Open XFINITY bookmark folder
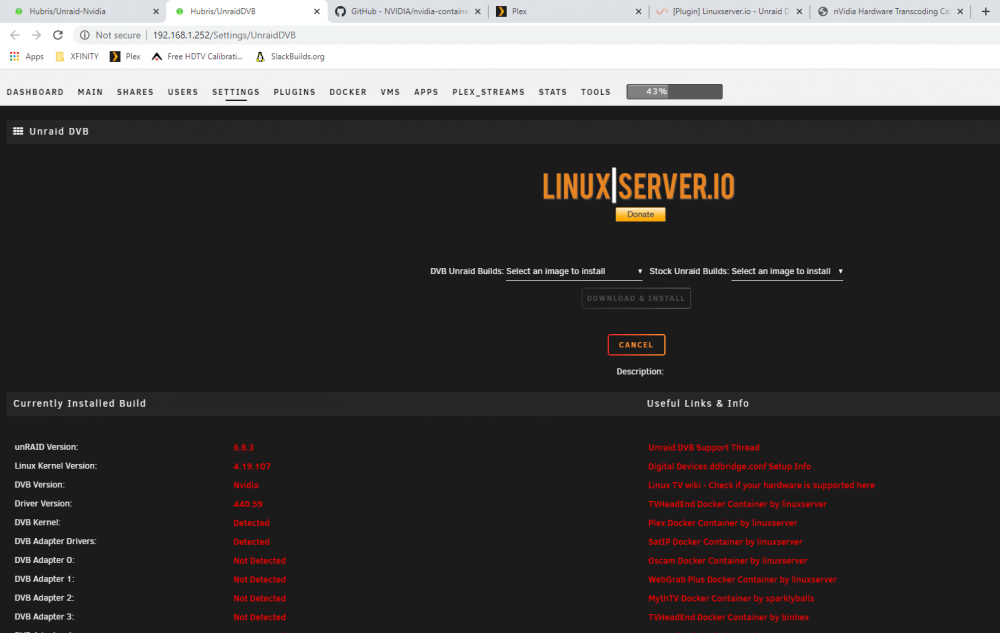Image resolution: width=1000 pixels, height=633 pixels. tap(77, 57)
